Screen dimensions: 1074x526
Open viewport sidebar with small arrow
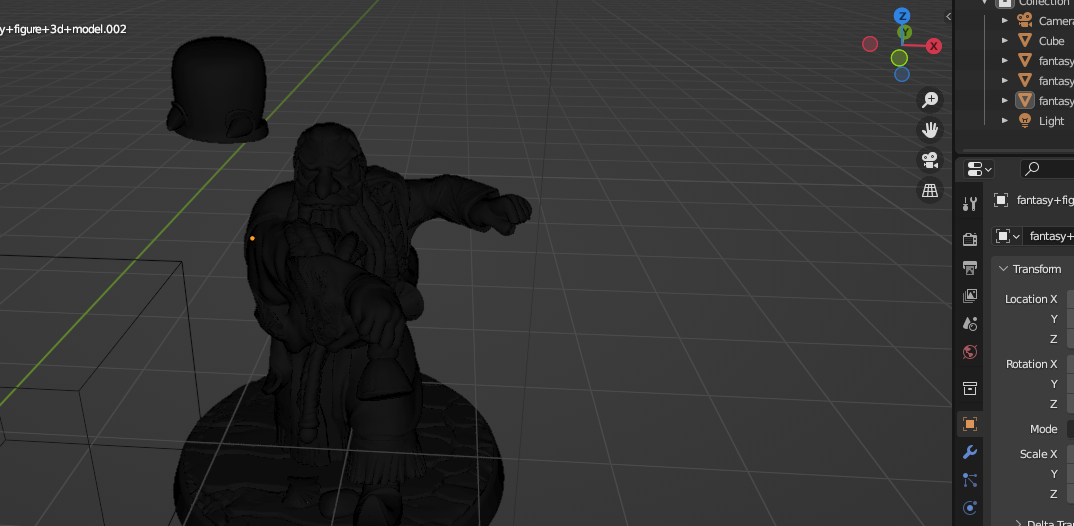pos(949,16)
